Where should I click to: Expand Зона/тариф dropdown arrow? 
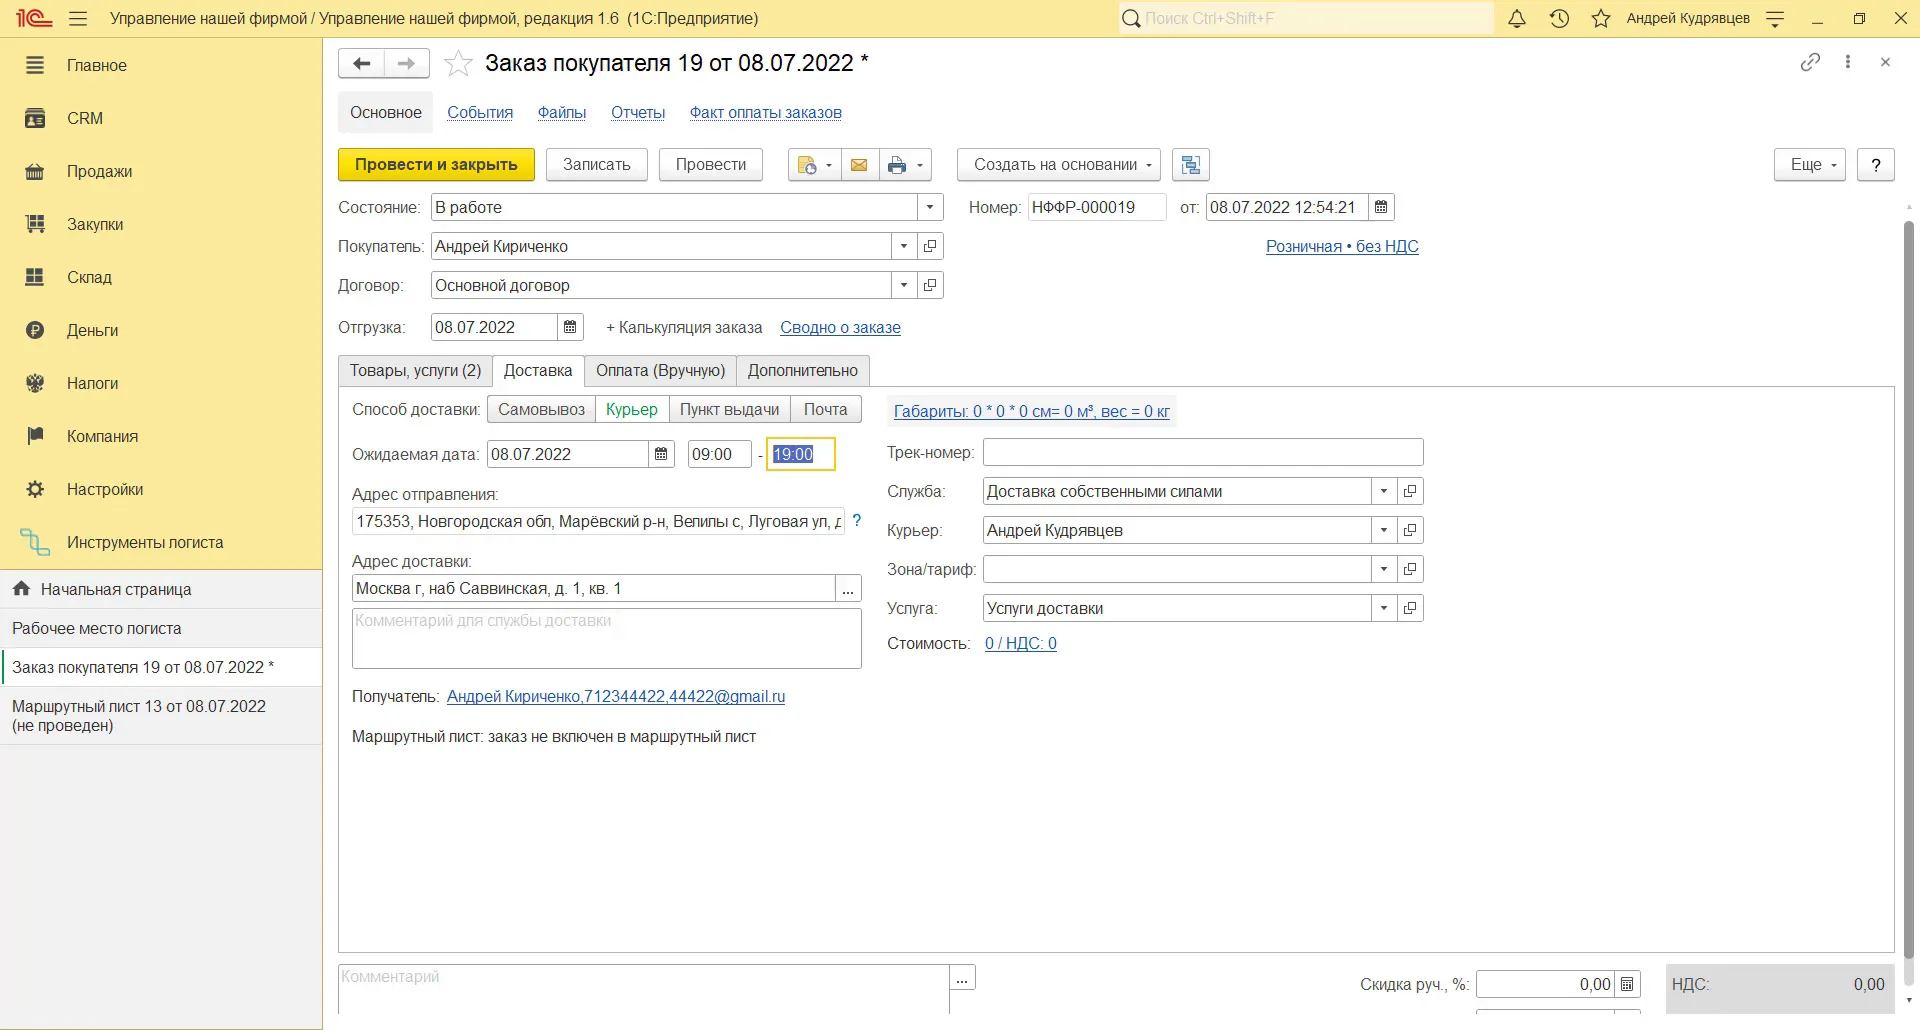click(x=1384, y=569)
